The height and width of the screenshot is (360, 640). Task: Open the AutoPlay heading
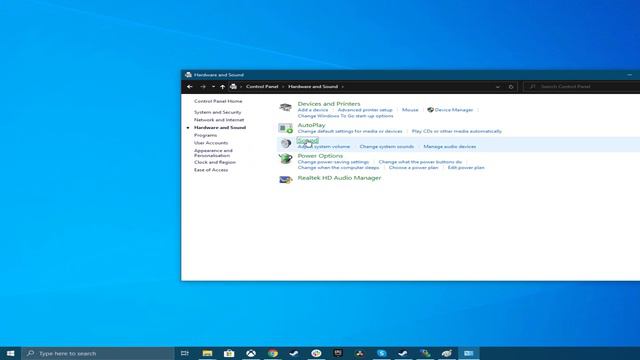point(311,125)
